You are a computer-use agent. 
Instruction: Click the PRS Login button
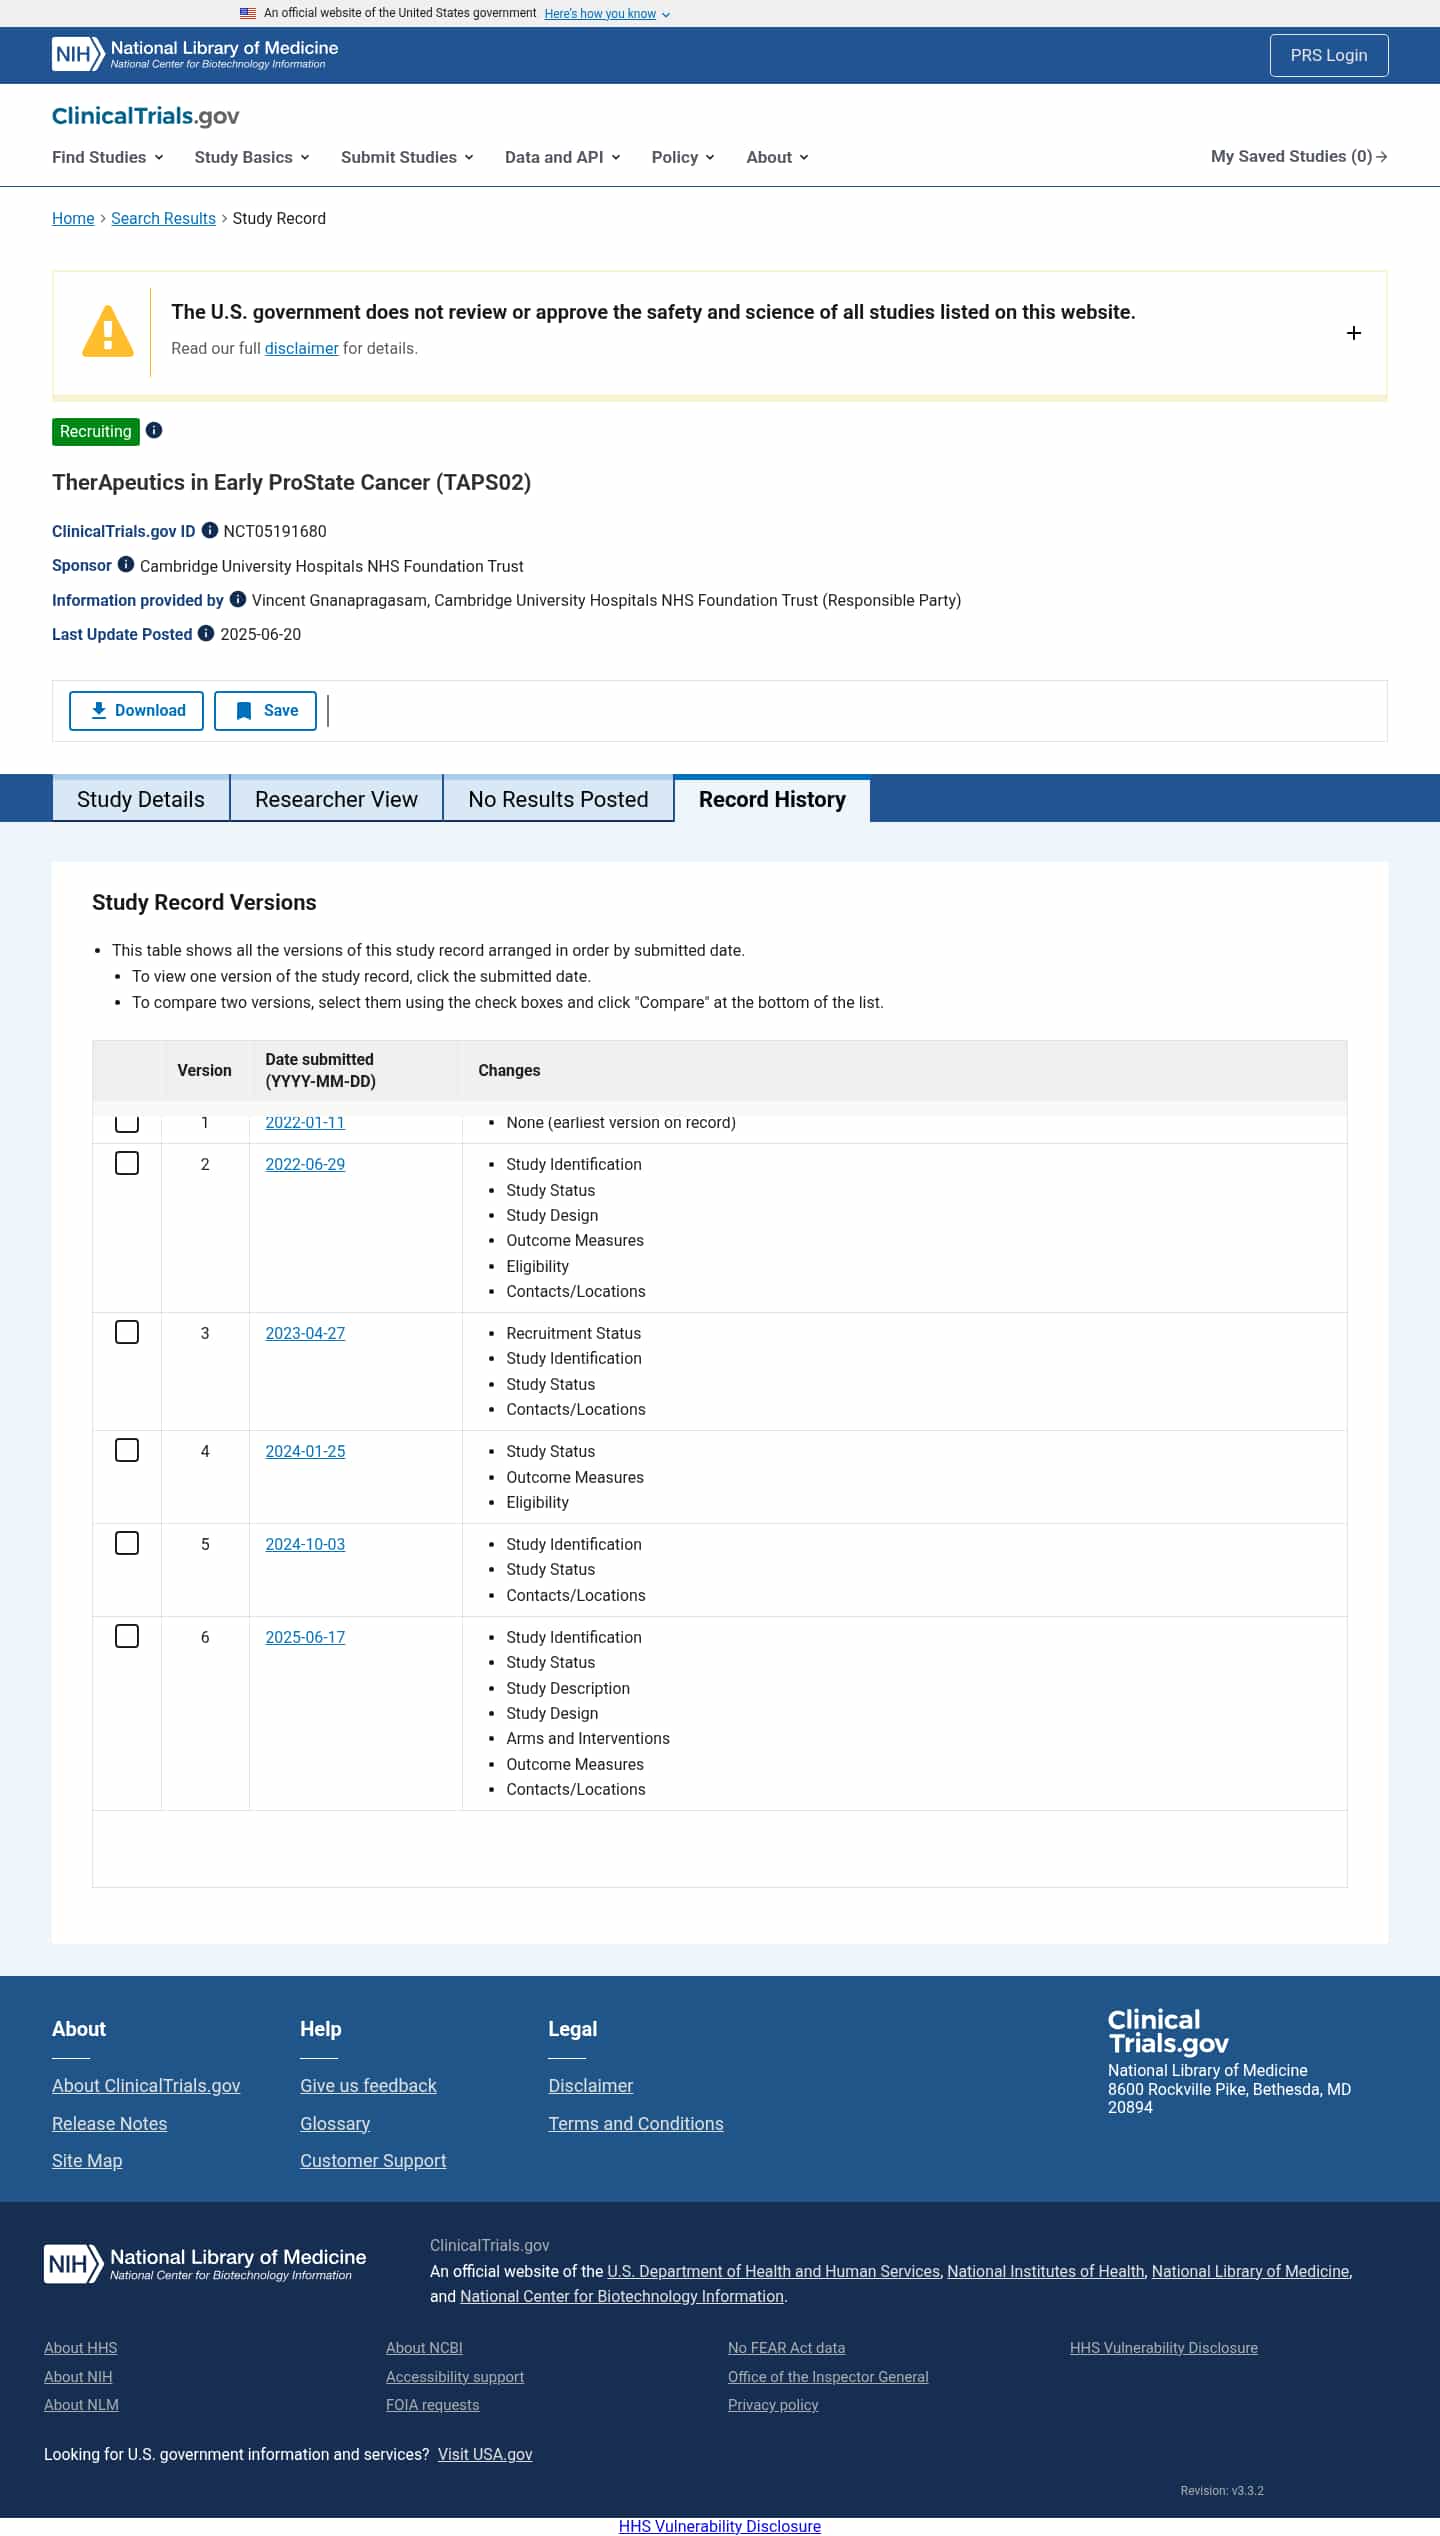coord(1329,55)
